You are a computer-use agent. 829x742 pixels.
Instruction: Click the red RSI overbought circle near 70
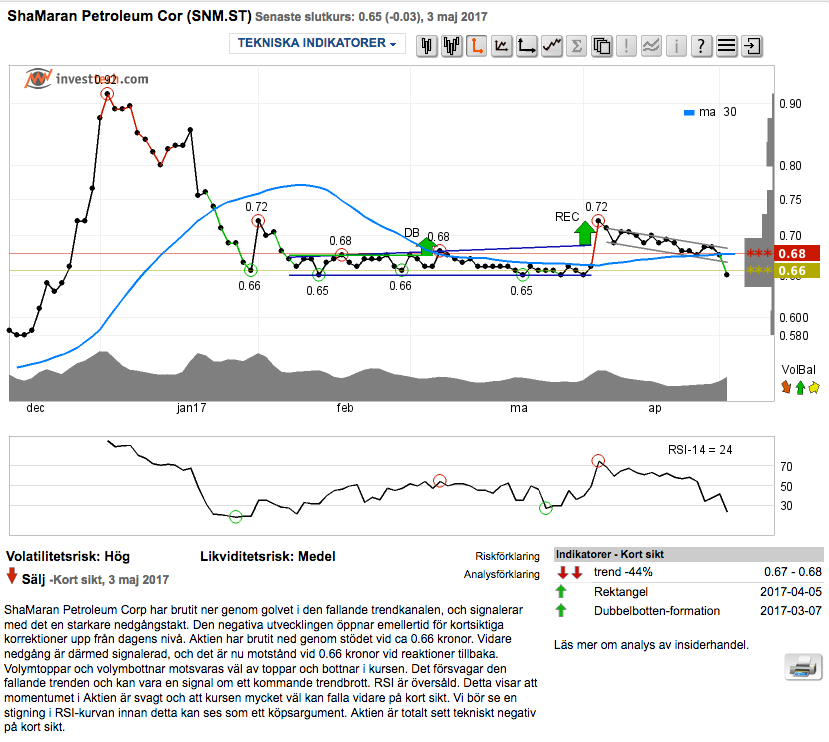tap(598, 461)
